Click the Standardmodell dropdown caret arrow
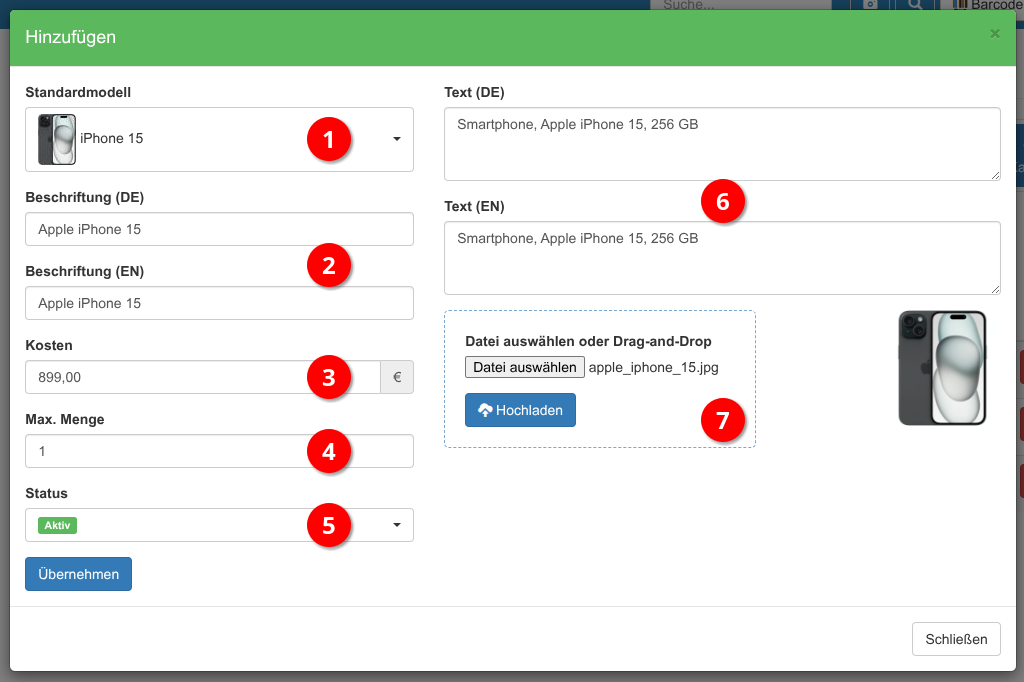The image size is (1024, 682). tap(397, 139)
